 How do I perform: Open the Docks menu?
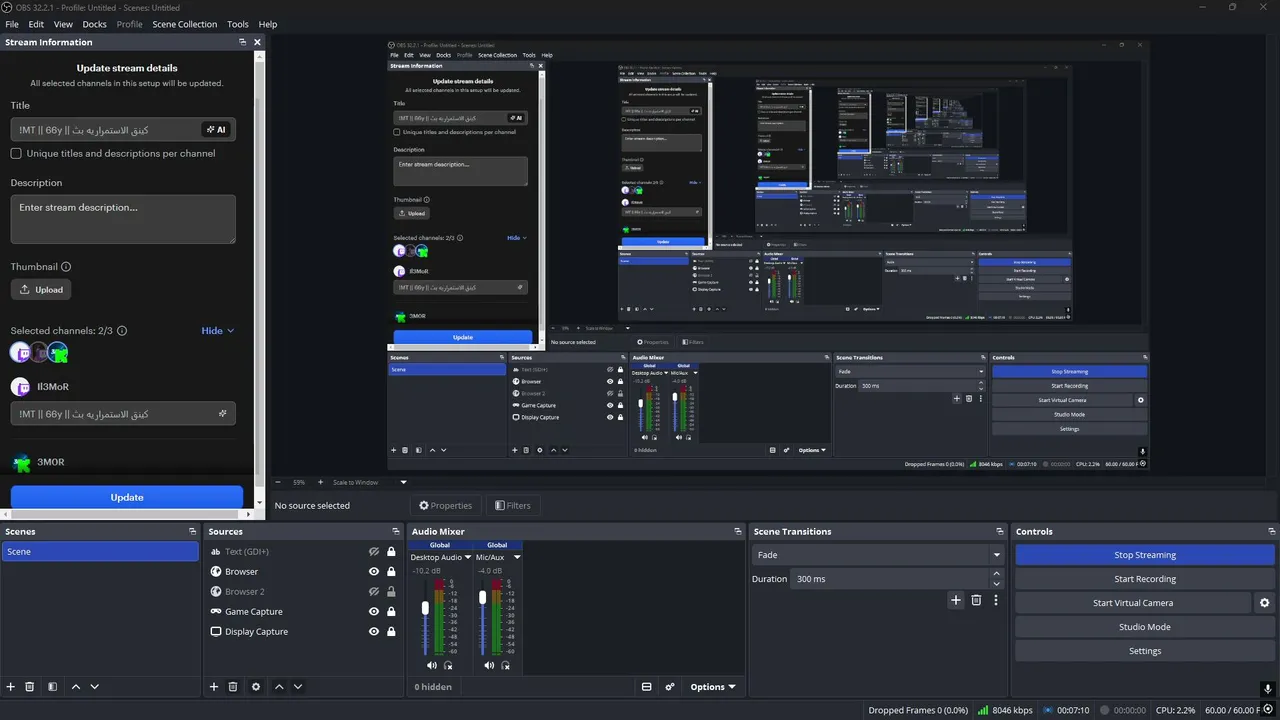94,24
